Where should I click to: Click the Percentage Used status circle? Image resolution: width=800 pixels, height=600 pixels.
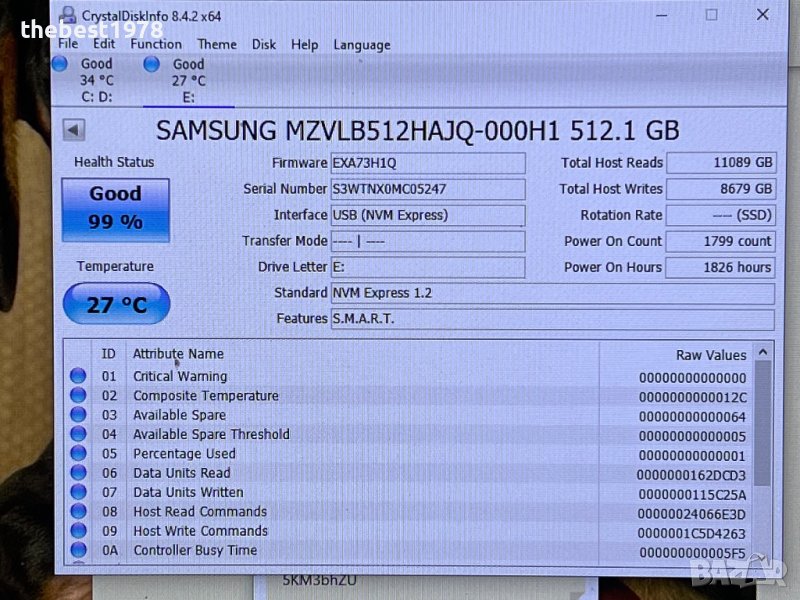78,454
